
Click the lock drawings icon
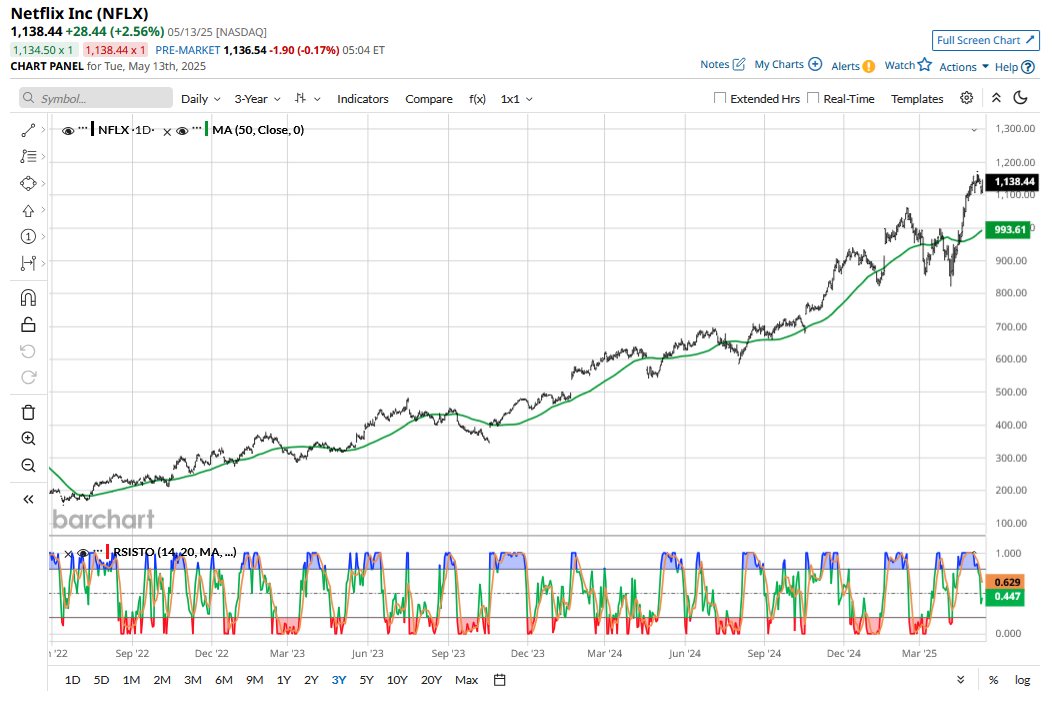tap(27, 324)
